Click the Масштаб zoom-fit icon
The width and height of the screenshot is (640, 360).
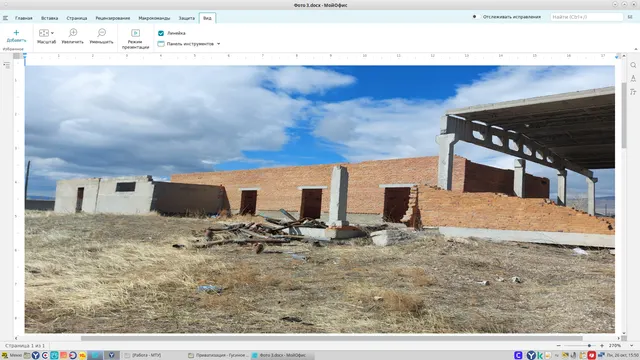44,33
